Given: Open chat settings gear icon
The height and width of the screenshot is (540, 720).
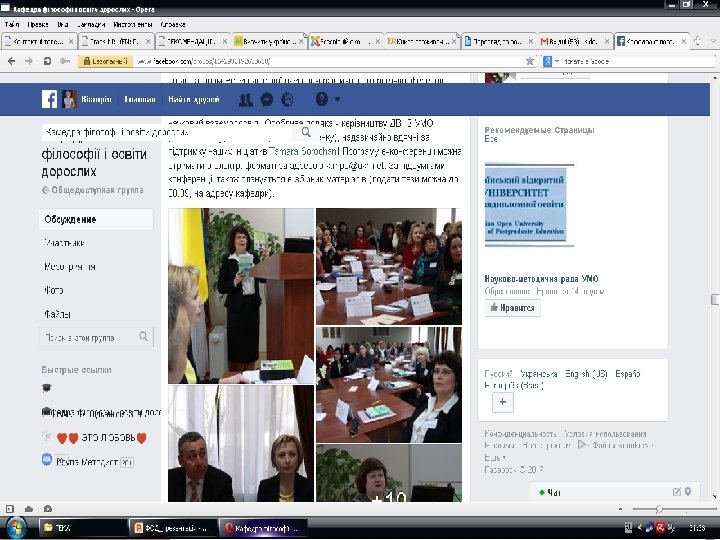Looking at the screenshot, I should tap(688, 491).
